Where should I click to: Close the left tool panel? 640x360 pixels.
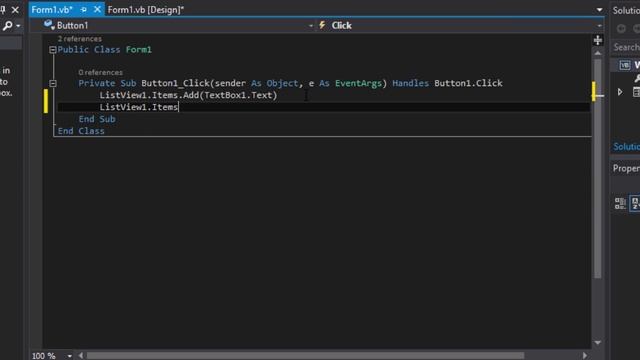coord(15,9)
